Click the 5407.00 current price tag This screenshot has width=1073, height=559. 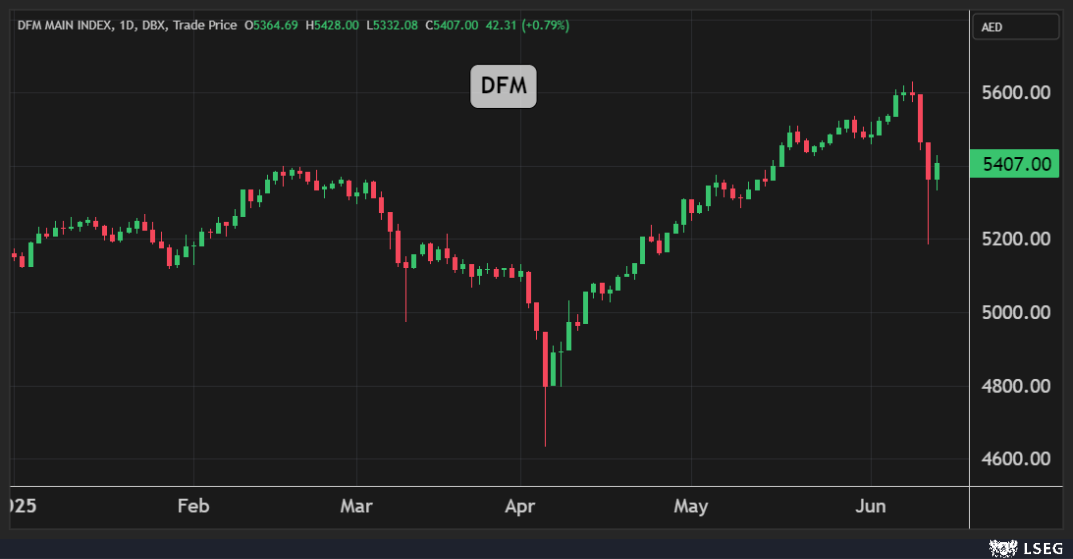(x=1014, y=164)
